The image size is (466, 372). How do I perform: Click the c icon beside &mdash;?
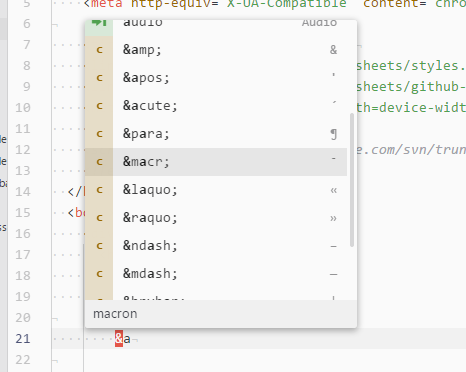click(x=99, y=274)
